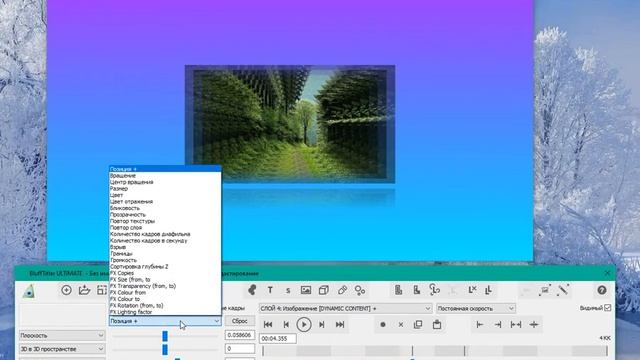Image resolution: width=640 pixels, height=360 pixels.
Task: Click the move-to-start bracket arrow icon
Action: click(480, 324)
